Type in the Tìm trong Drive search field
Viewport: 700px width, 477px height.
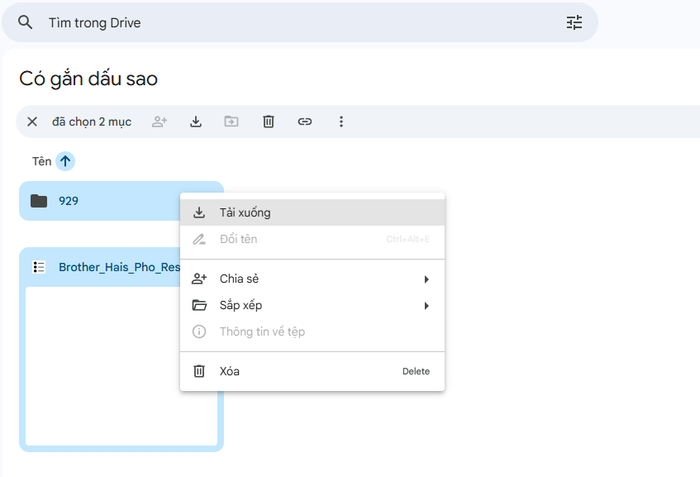[300, 23]
